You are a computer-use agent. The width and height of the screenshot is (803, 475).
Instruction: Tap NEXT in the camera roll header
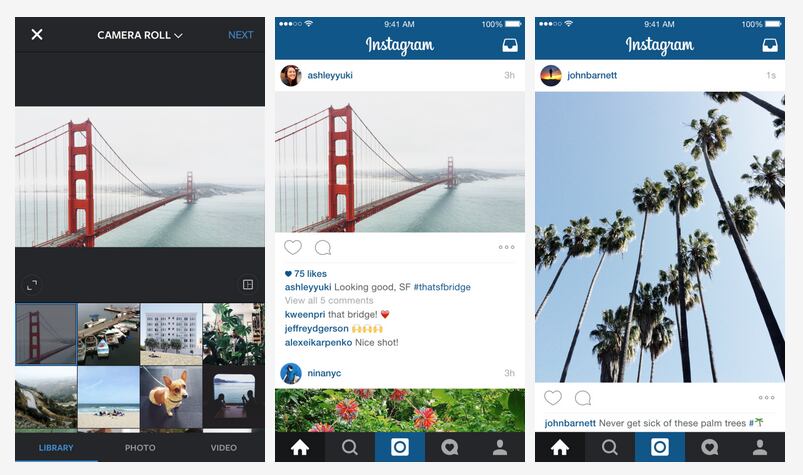(241, 35)
